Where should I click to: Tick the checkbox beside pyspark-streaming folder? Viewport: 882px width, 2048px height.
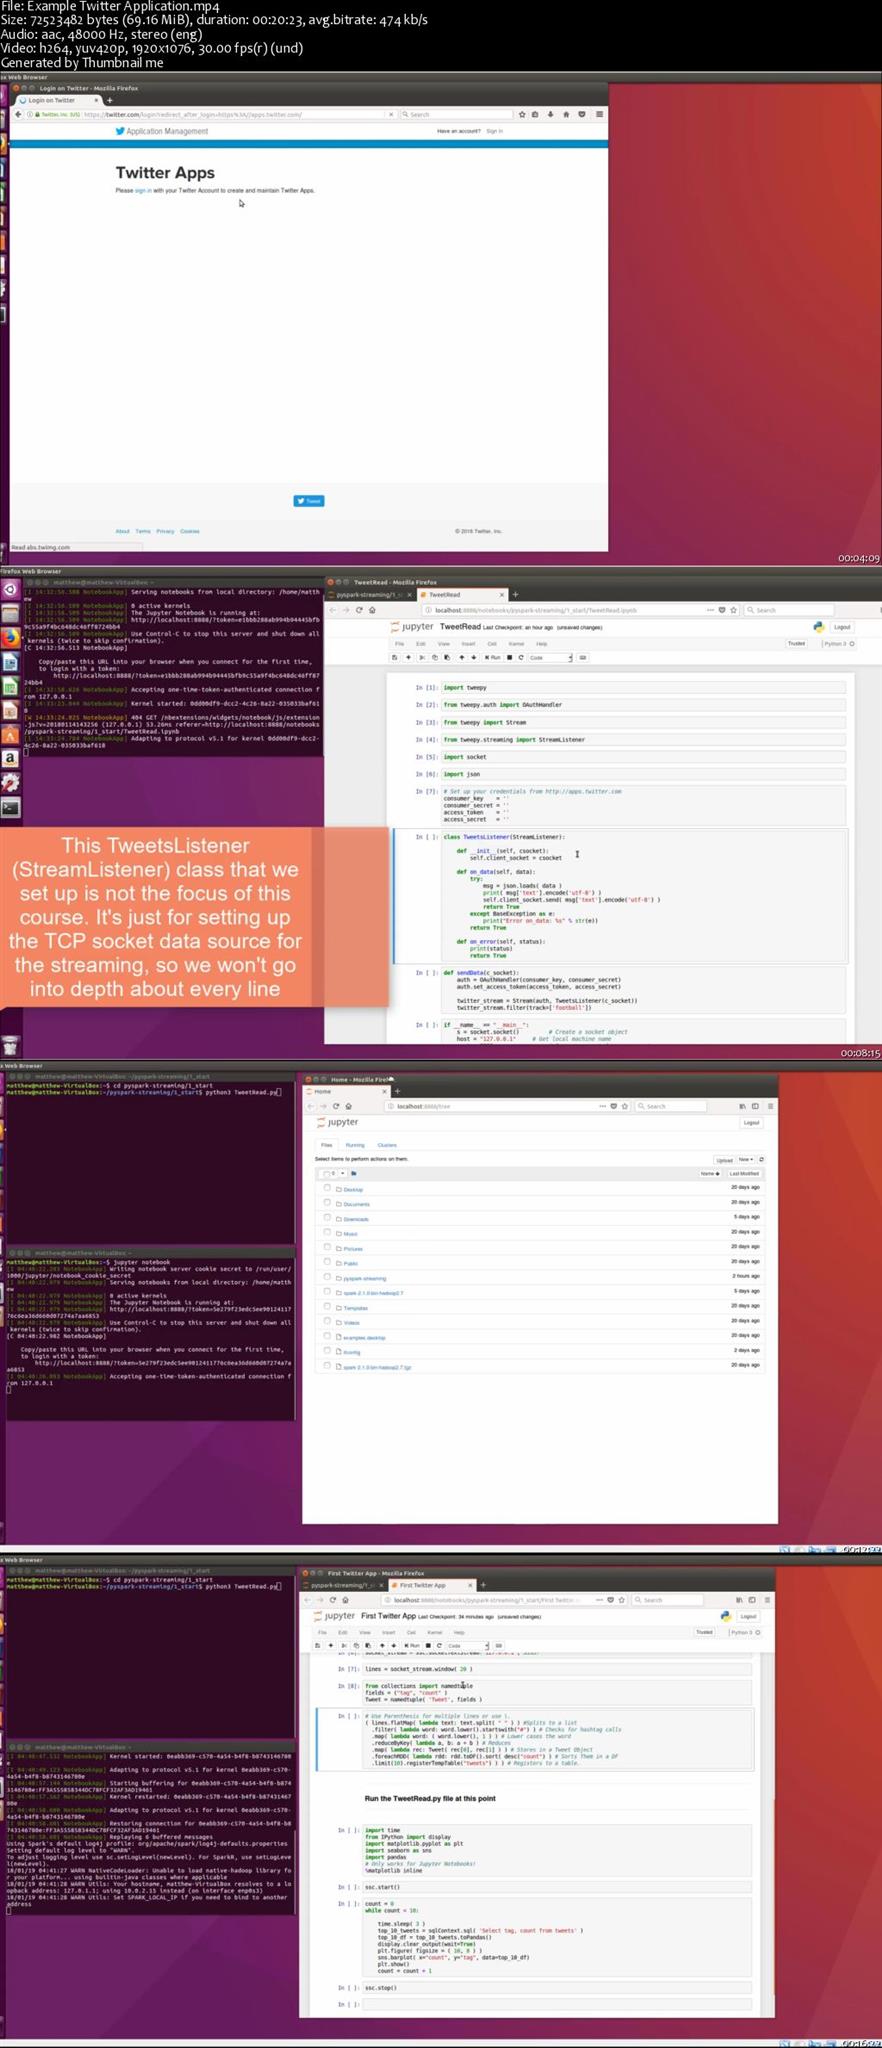pos(327,1277)
